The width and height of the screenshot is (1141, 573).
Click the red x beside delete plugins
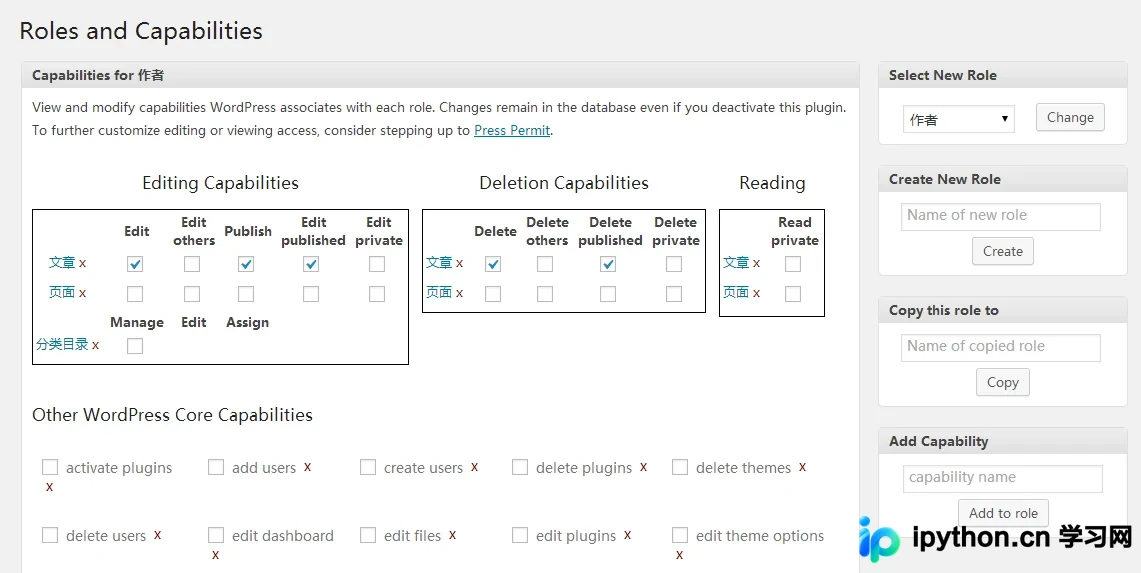[643, 467]
